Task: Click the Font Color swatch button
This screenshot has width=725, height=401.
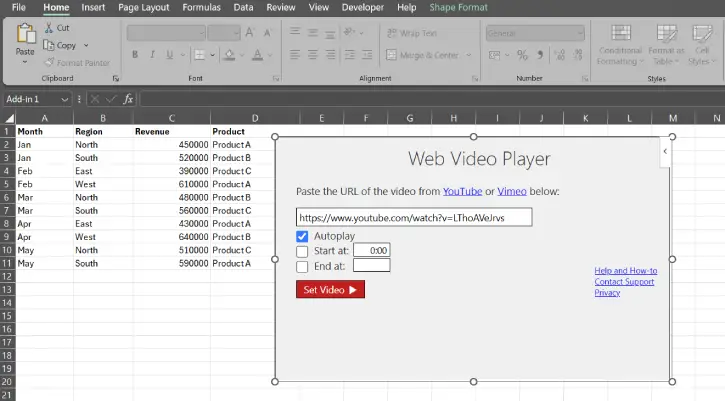Action: pyautogui.click(x=258, y=55)
